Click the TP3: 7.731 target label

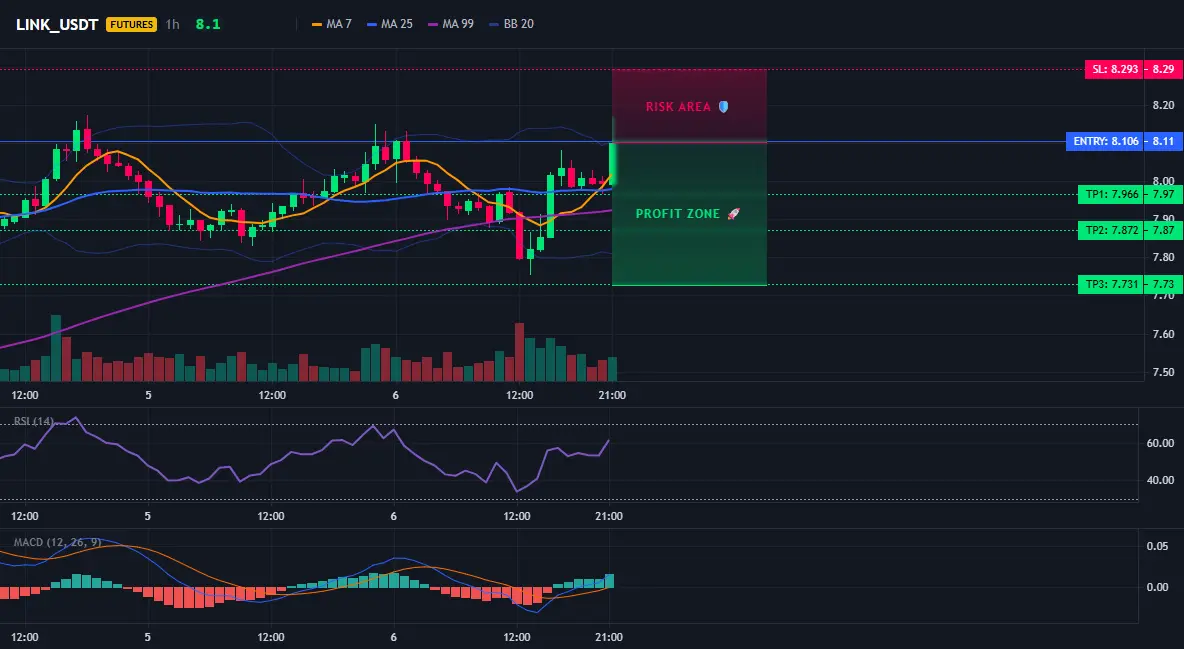click(x=1110, y=285)
